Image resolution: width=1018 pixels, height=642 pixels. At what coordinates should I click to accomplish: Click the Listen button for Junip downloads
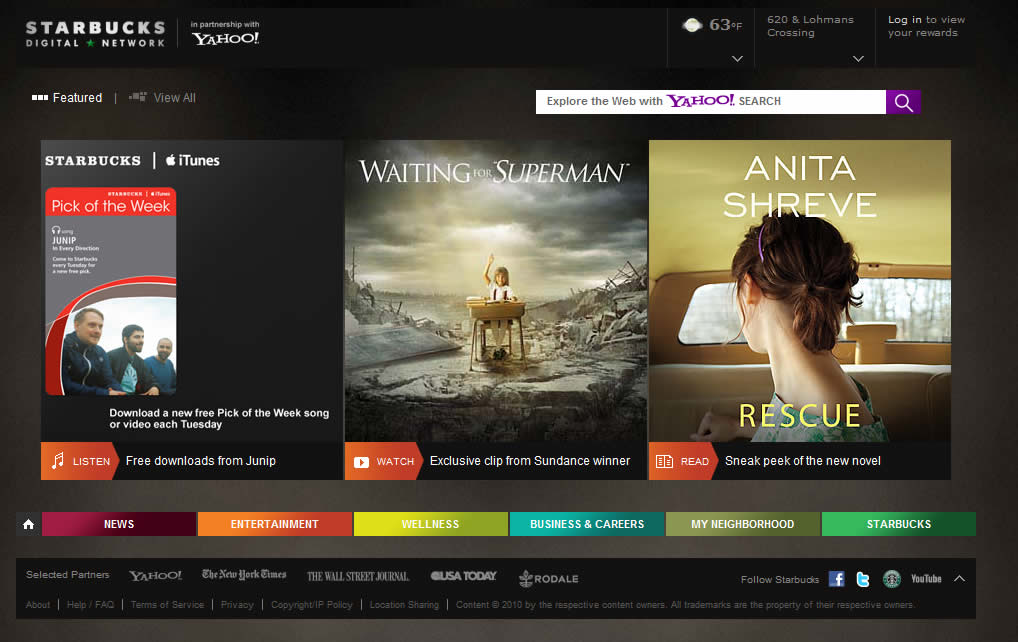(x=80, y=461)
